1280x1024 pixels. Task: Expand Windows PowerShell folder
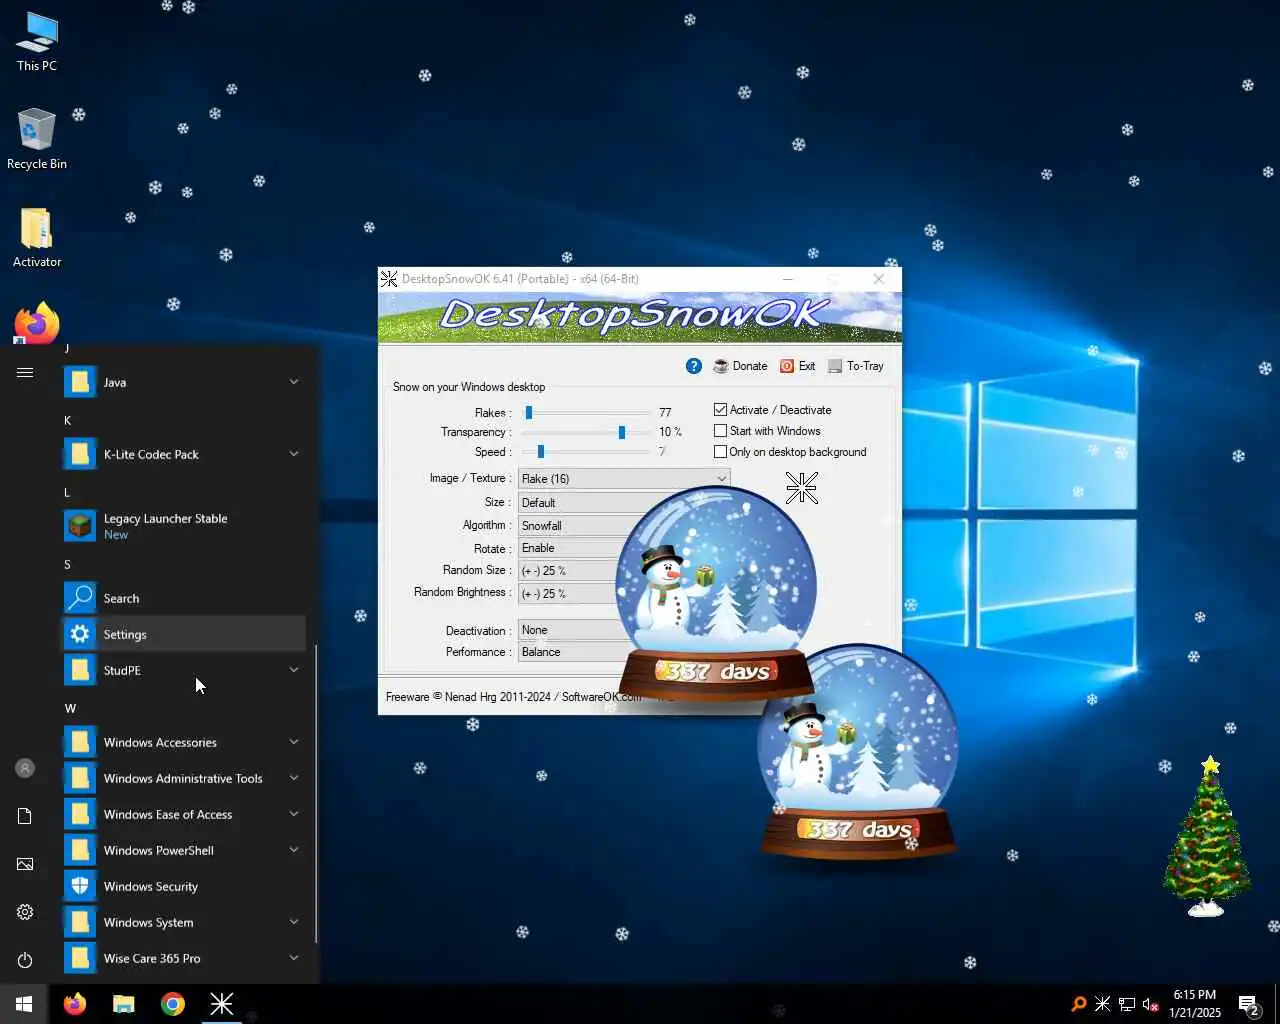183,850
